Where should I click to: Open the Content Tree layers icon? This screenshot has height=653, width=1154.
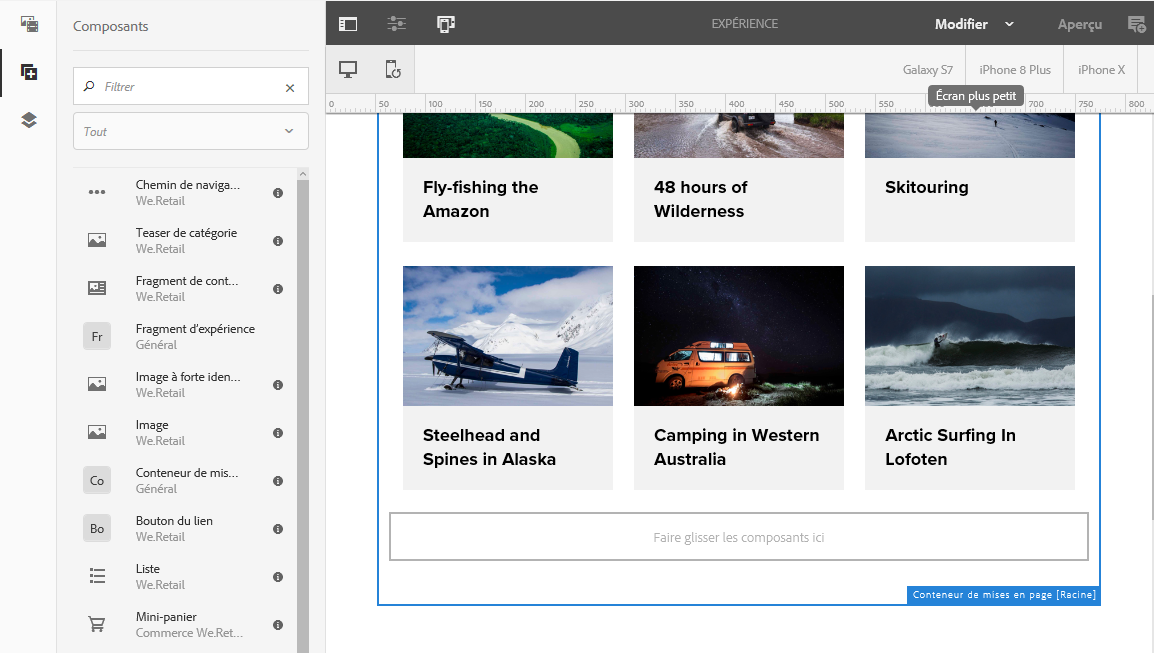29,120
